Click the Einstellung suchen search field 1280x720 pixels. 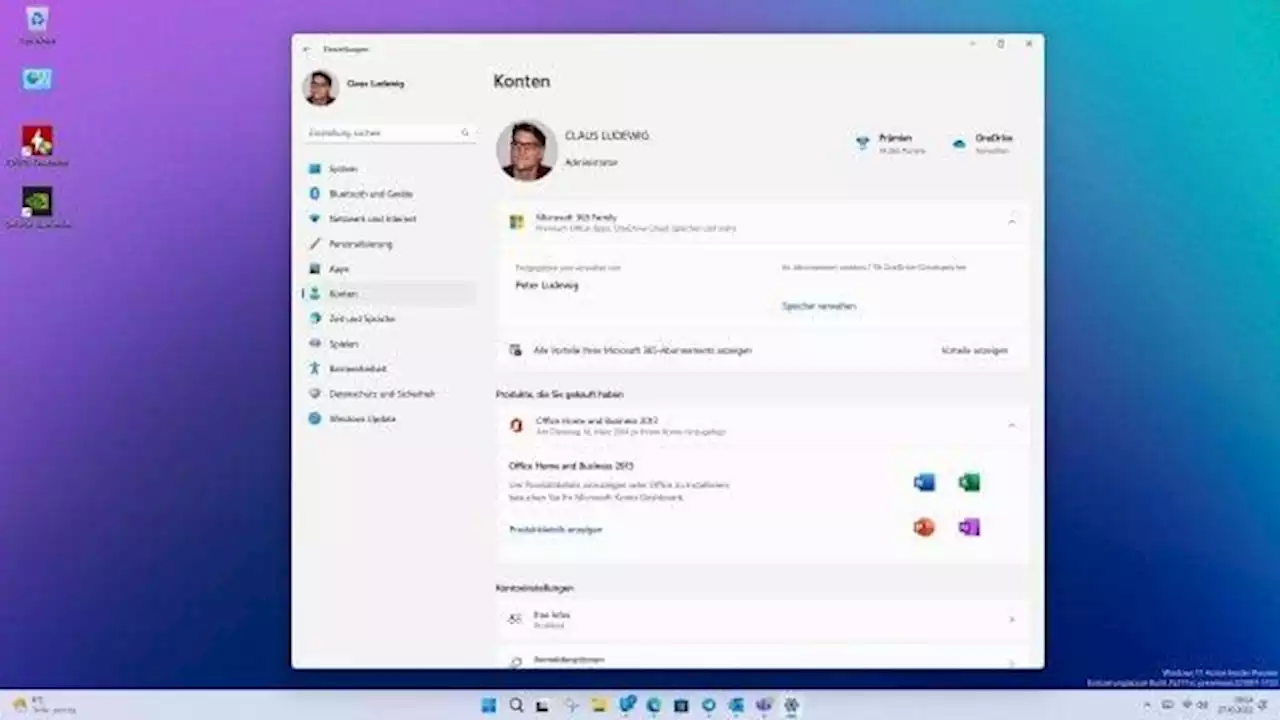click(x=388, y=132)
